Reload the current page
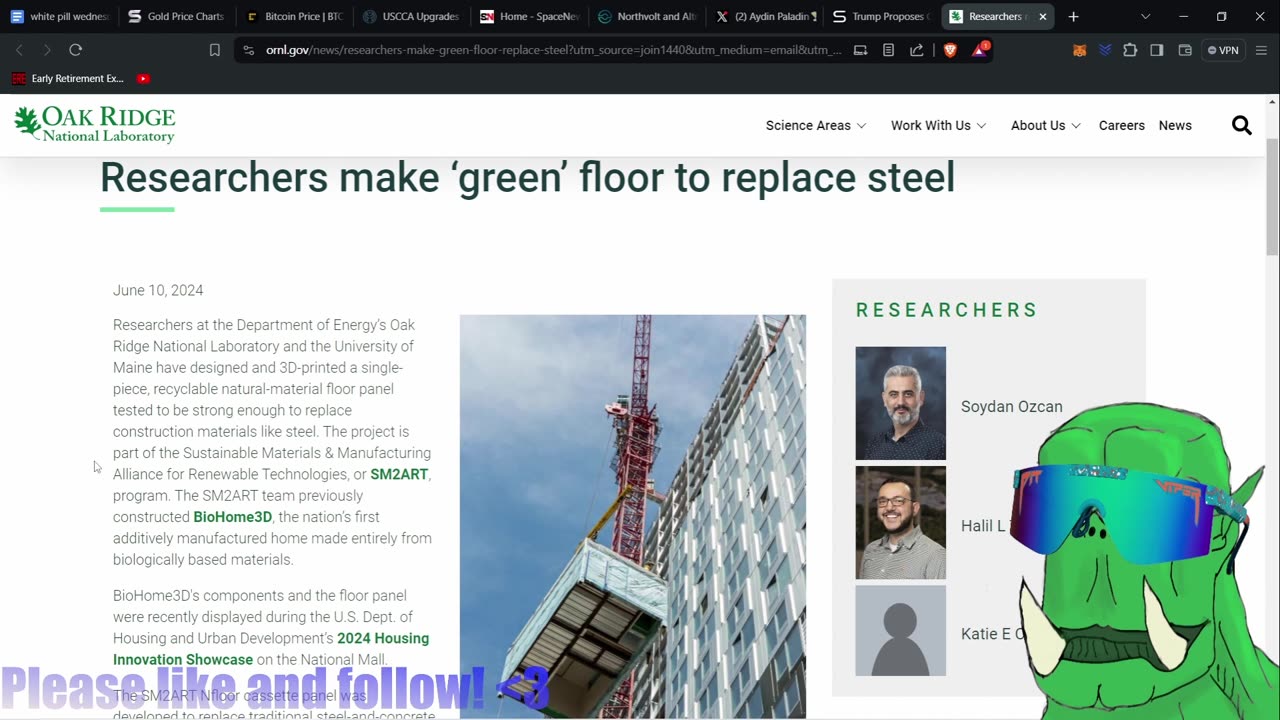This screenshot has width=1280, height=720. pyautogui.click(x=75, y=50)
